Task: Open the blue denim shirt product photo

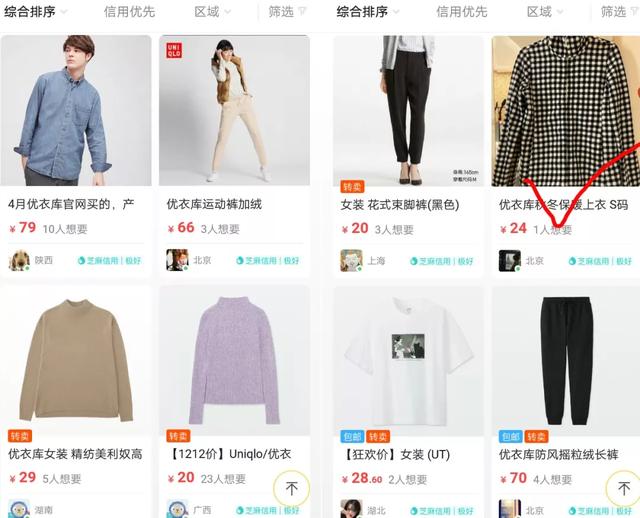Action: point(76,111)
